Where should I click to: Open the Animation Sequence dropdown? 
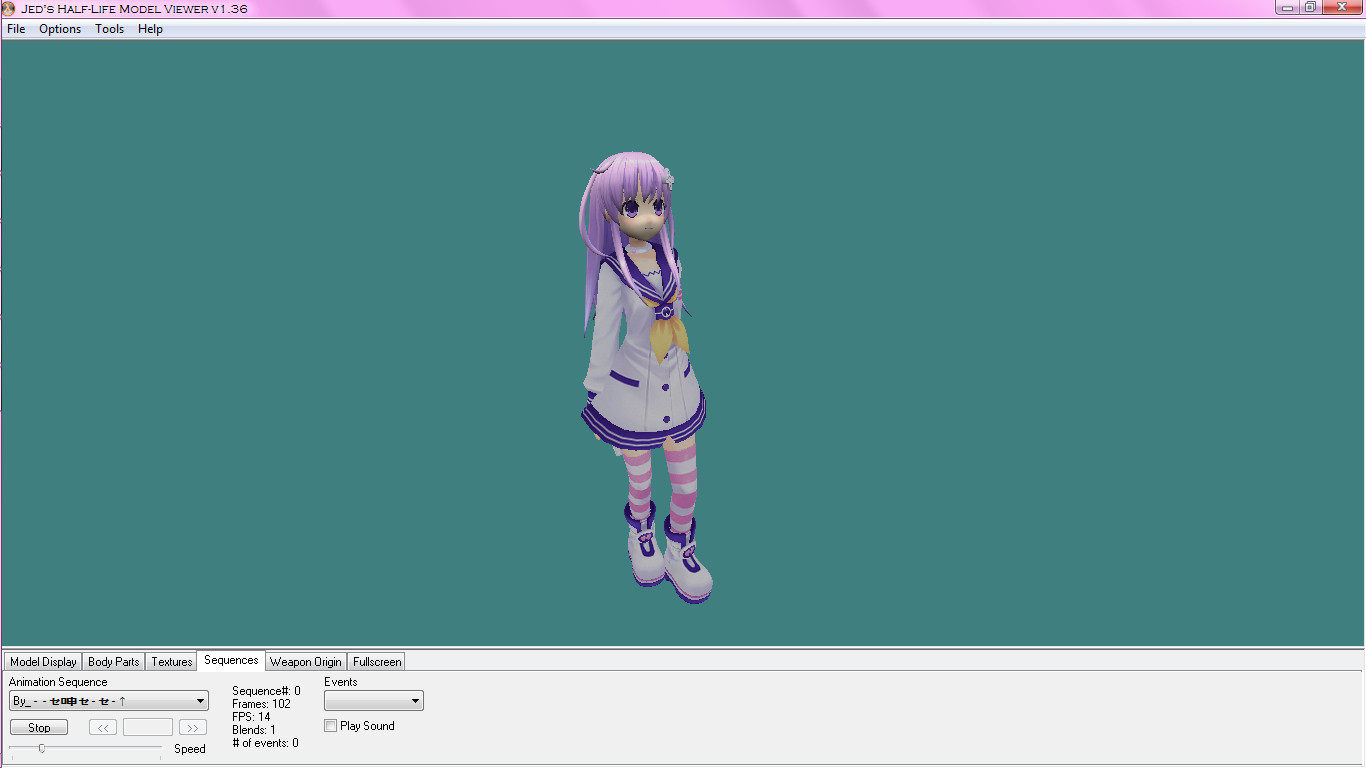click(199, 700)
